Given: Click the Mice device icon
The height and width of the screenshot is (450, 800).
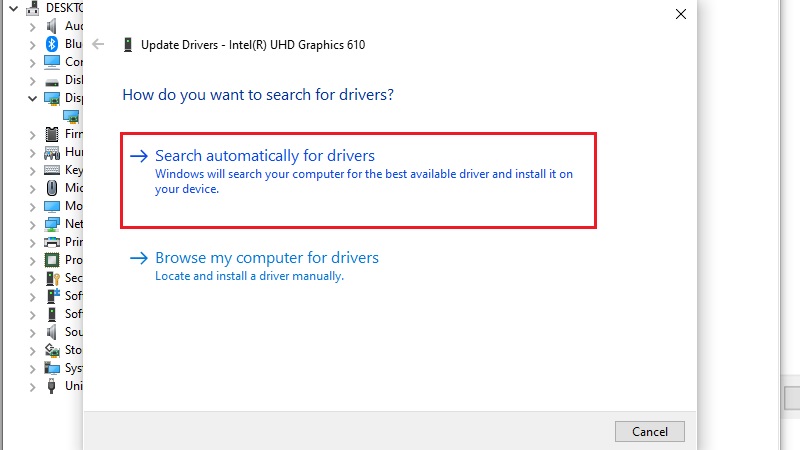Looking at the screenshot, I should click(x=52, y=188).
